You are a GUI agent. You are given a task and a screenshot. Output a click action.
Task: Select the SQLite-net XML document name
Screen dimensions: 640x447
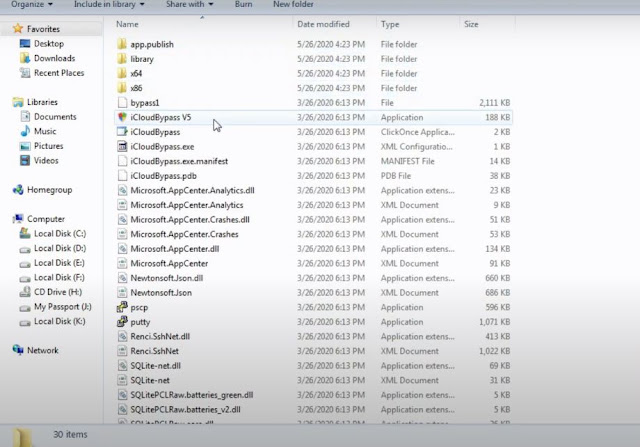pos(150,380)
